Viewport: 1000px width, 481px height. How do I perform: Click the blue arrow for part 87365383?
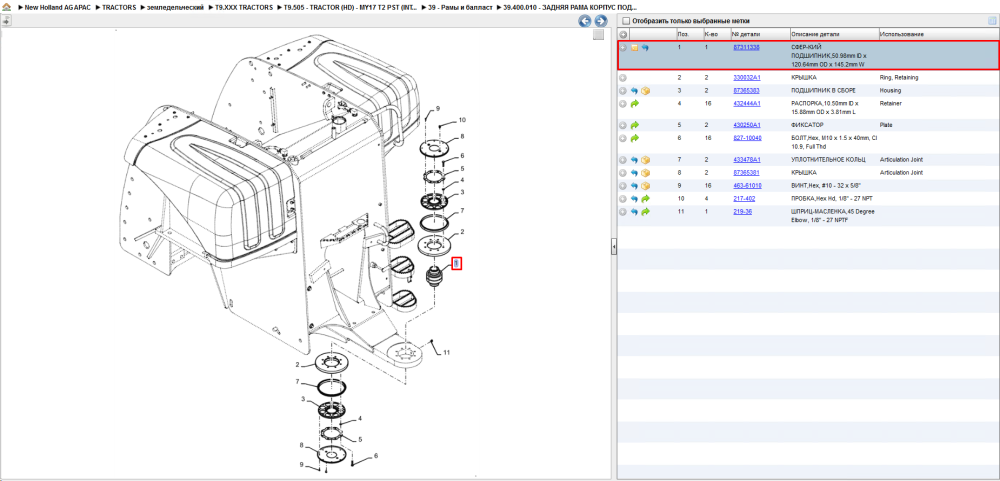635,91
